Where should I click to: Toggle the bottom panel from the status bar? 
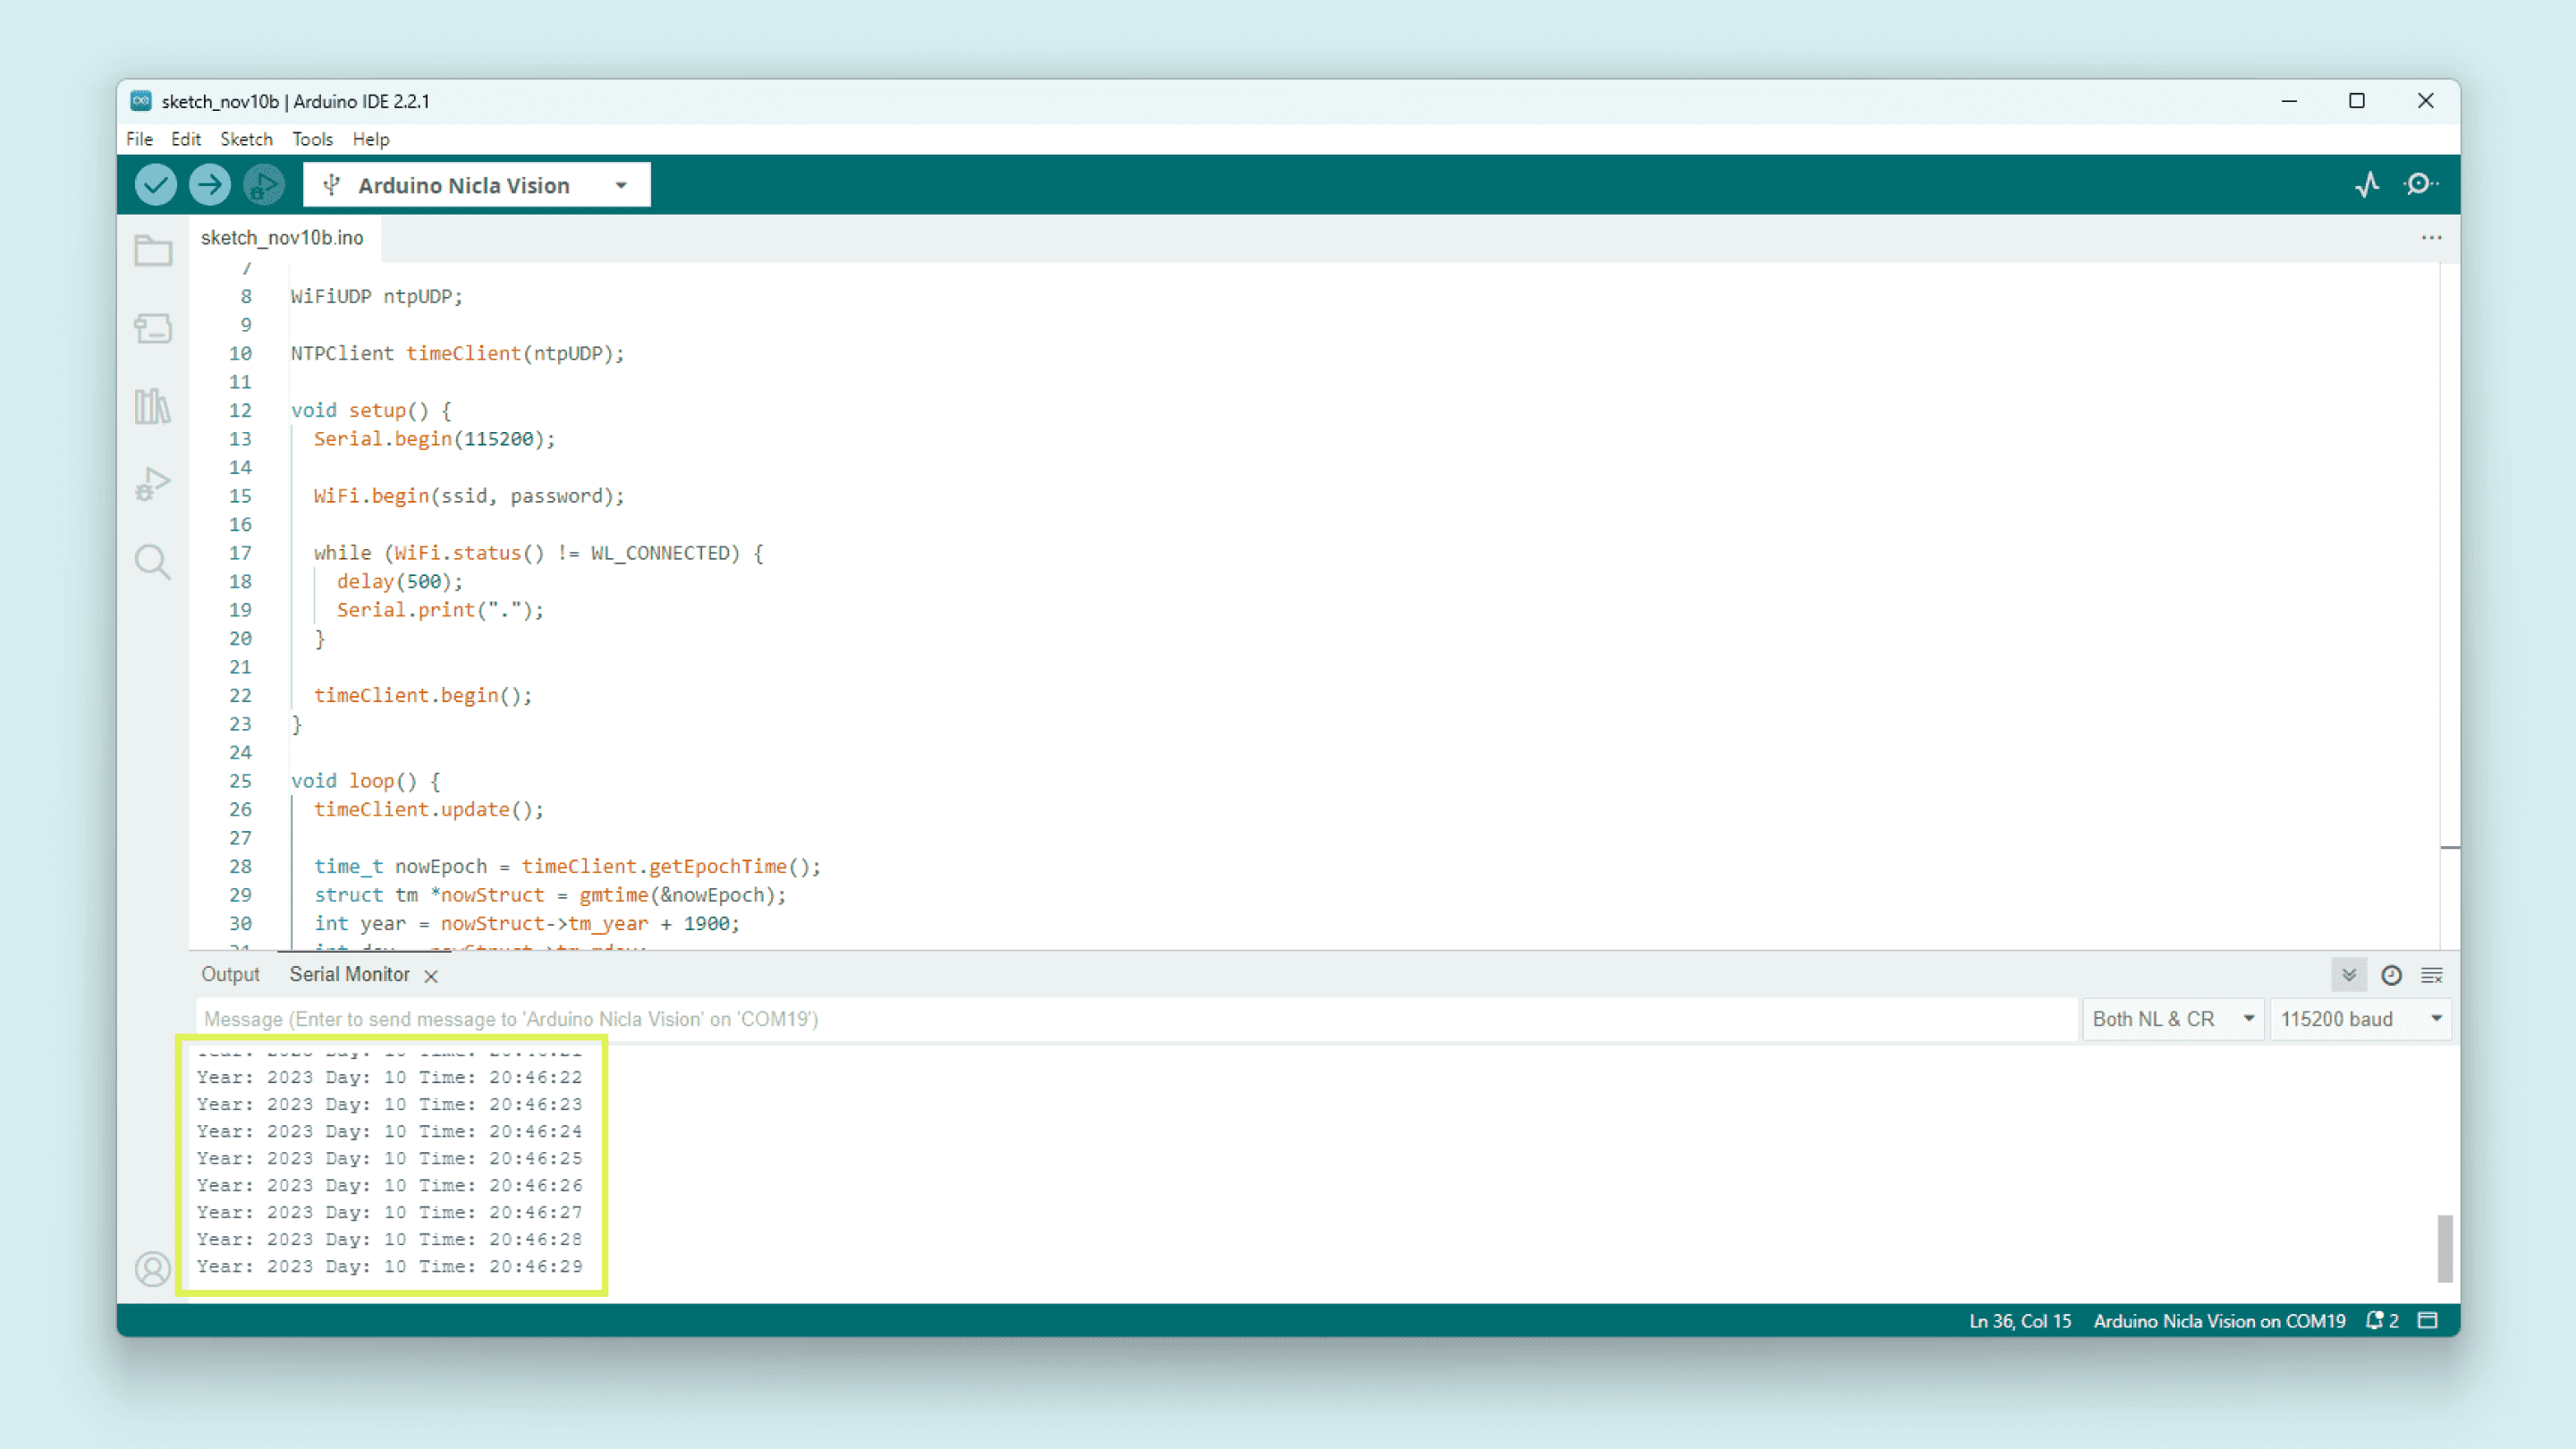coord(2428,1321)
